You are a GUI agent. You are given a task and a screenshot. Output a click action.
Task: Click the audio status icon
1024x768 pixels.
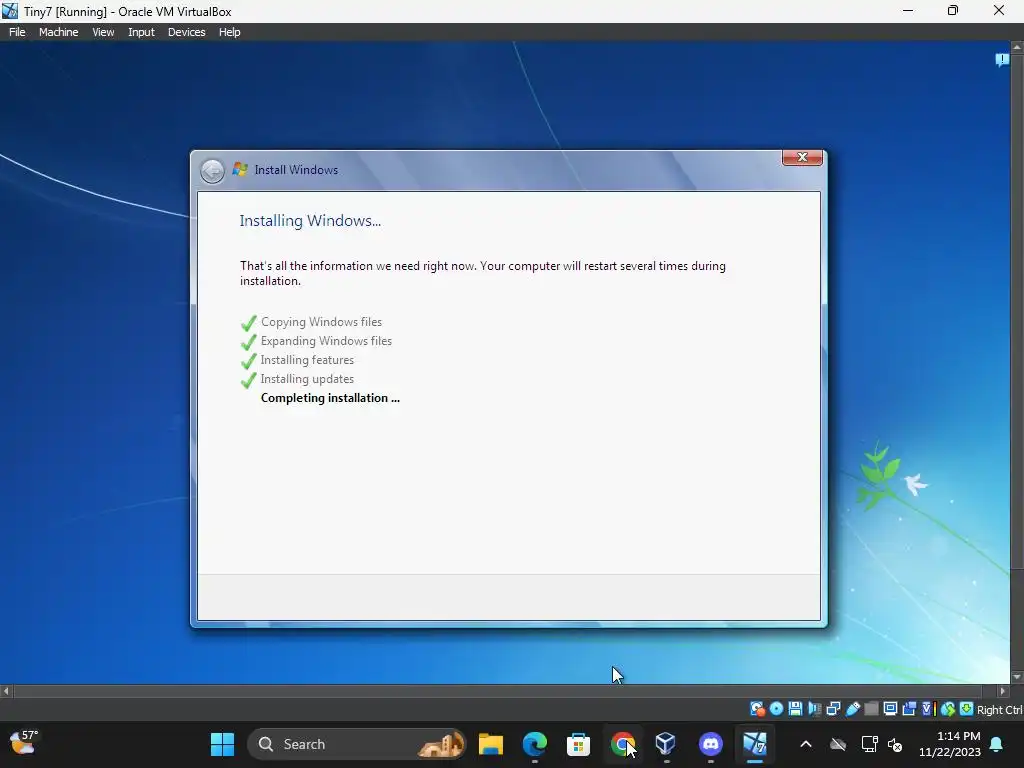[x=814, y=709]
